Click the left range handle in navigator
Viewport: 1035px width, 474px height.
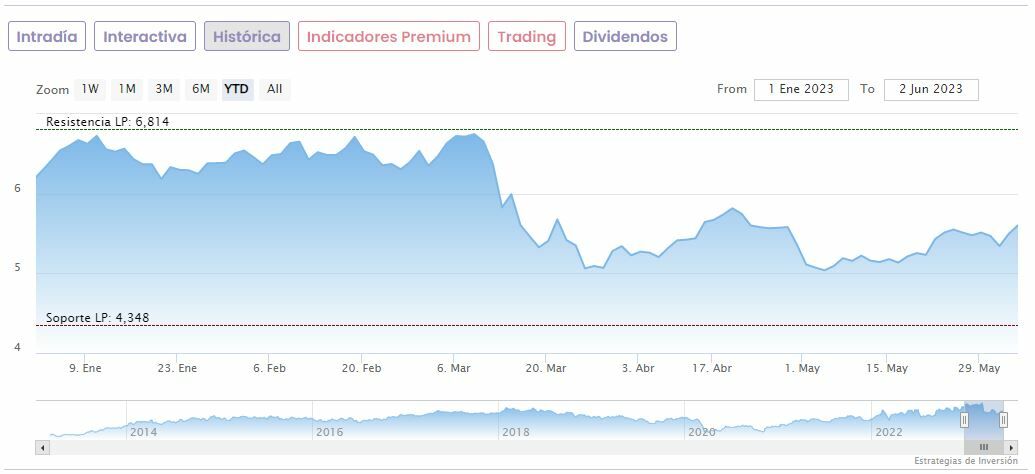click(x=965, y=421)
